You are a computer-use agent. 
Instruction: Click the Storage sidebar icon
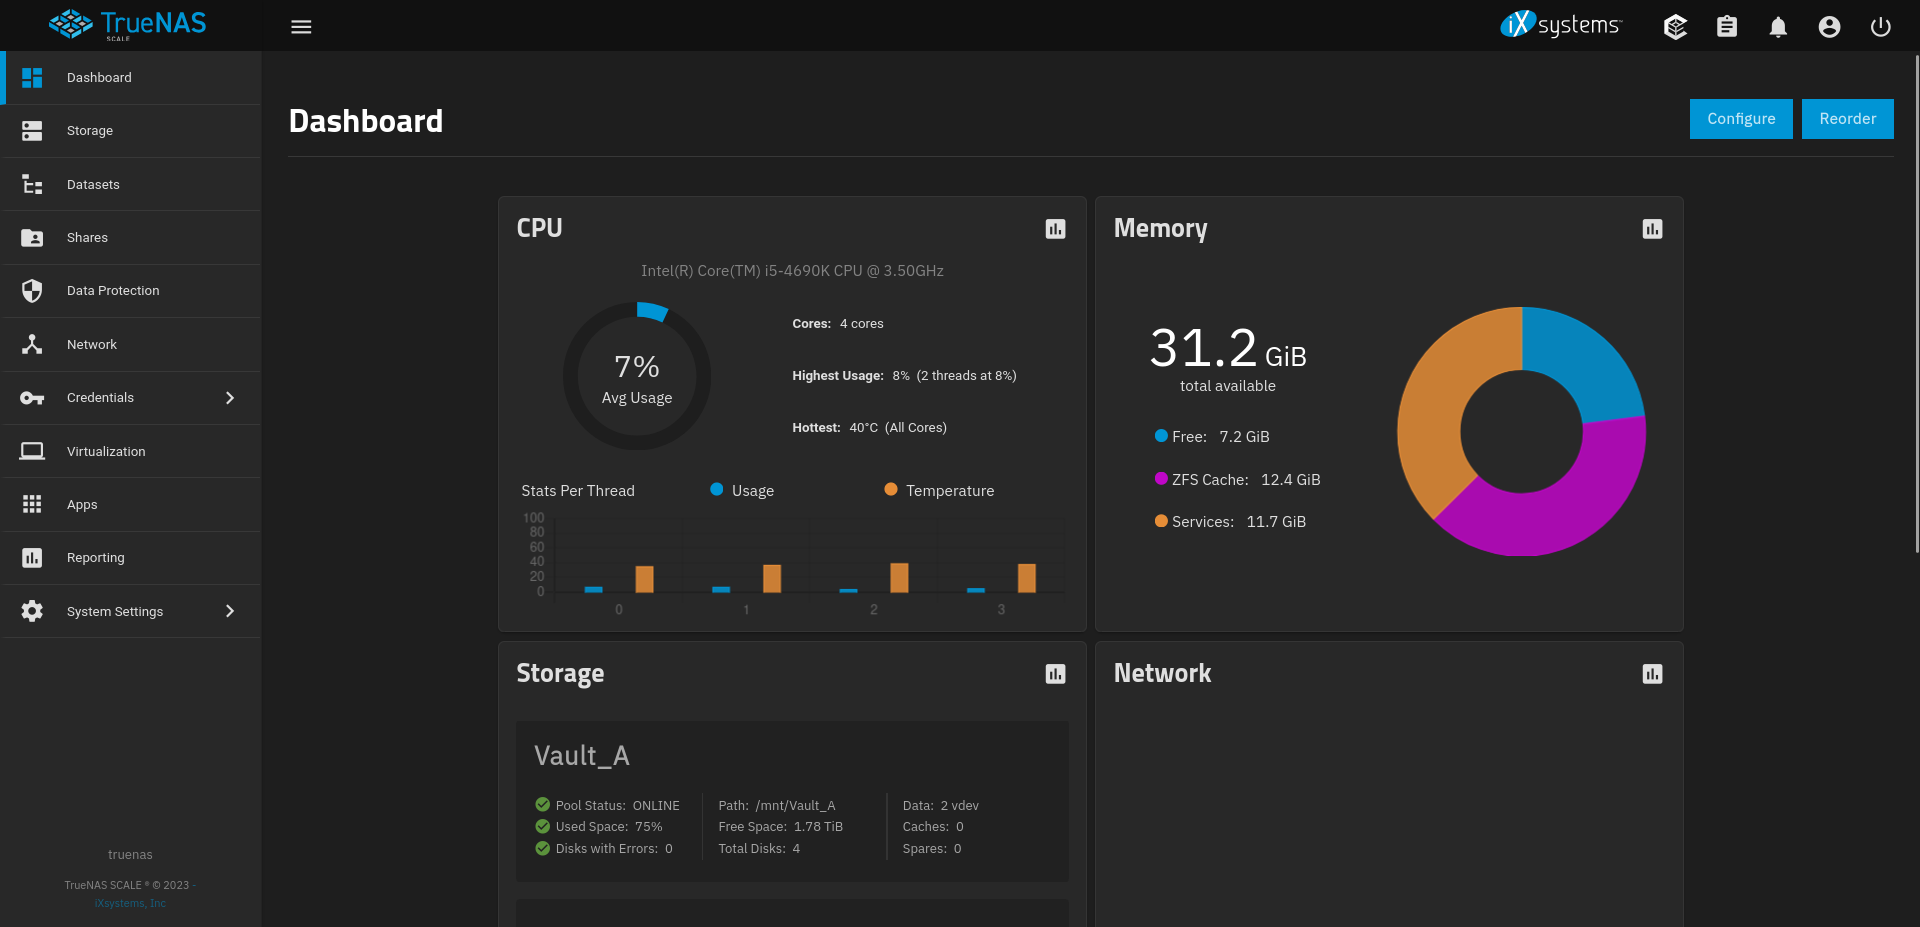[x=32, y=131]
